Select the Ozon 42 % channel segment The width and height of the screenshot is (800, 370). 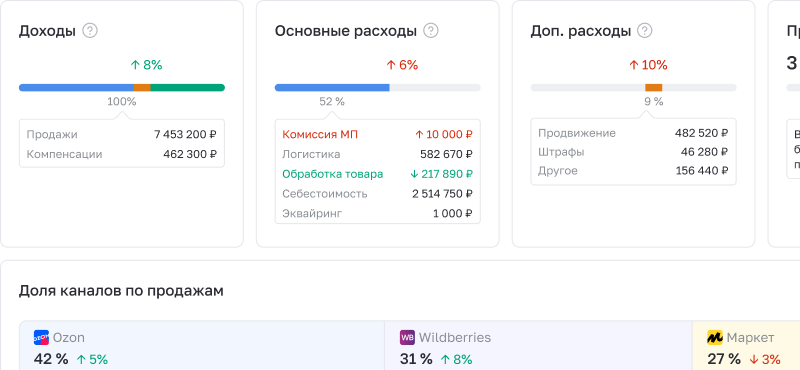click(202, 346)
